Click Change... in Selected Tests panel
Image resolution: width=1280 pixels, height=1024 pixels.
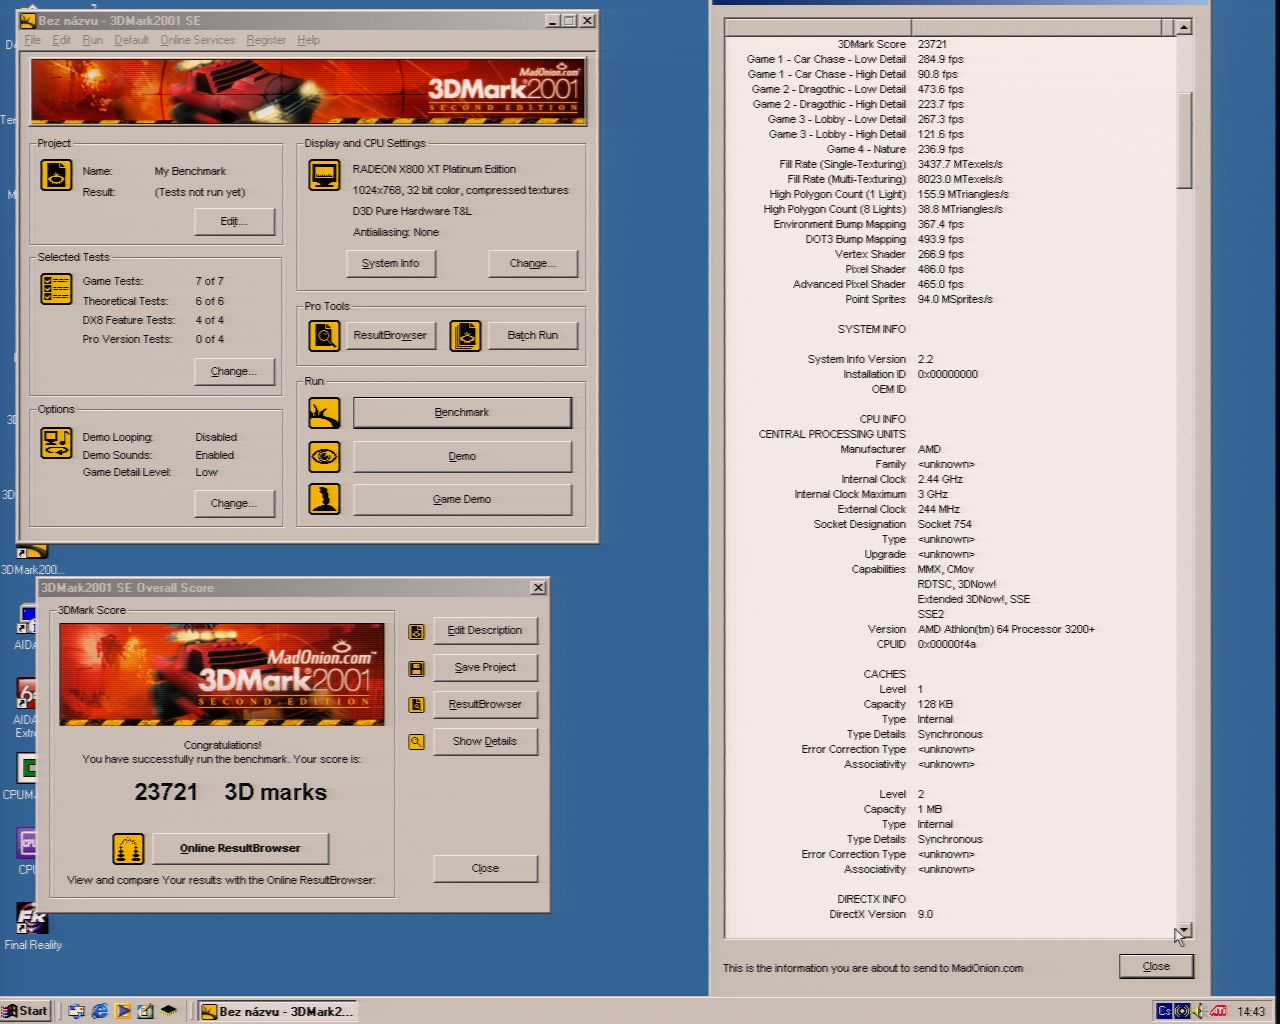(234, 371)
